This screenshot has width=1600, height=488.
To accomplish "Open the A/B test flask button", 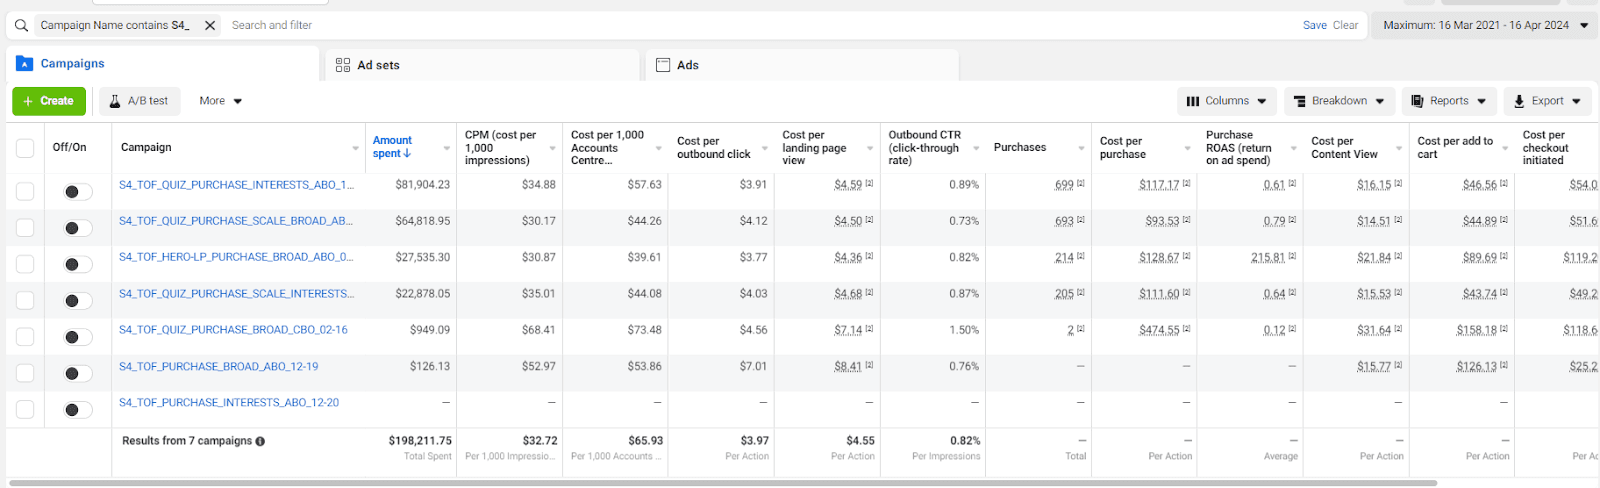I will (139, 101).
